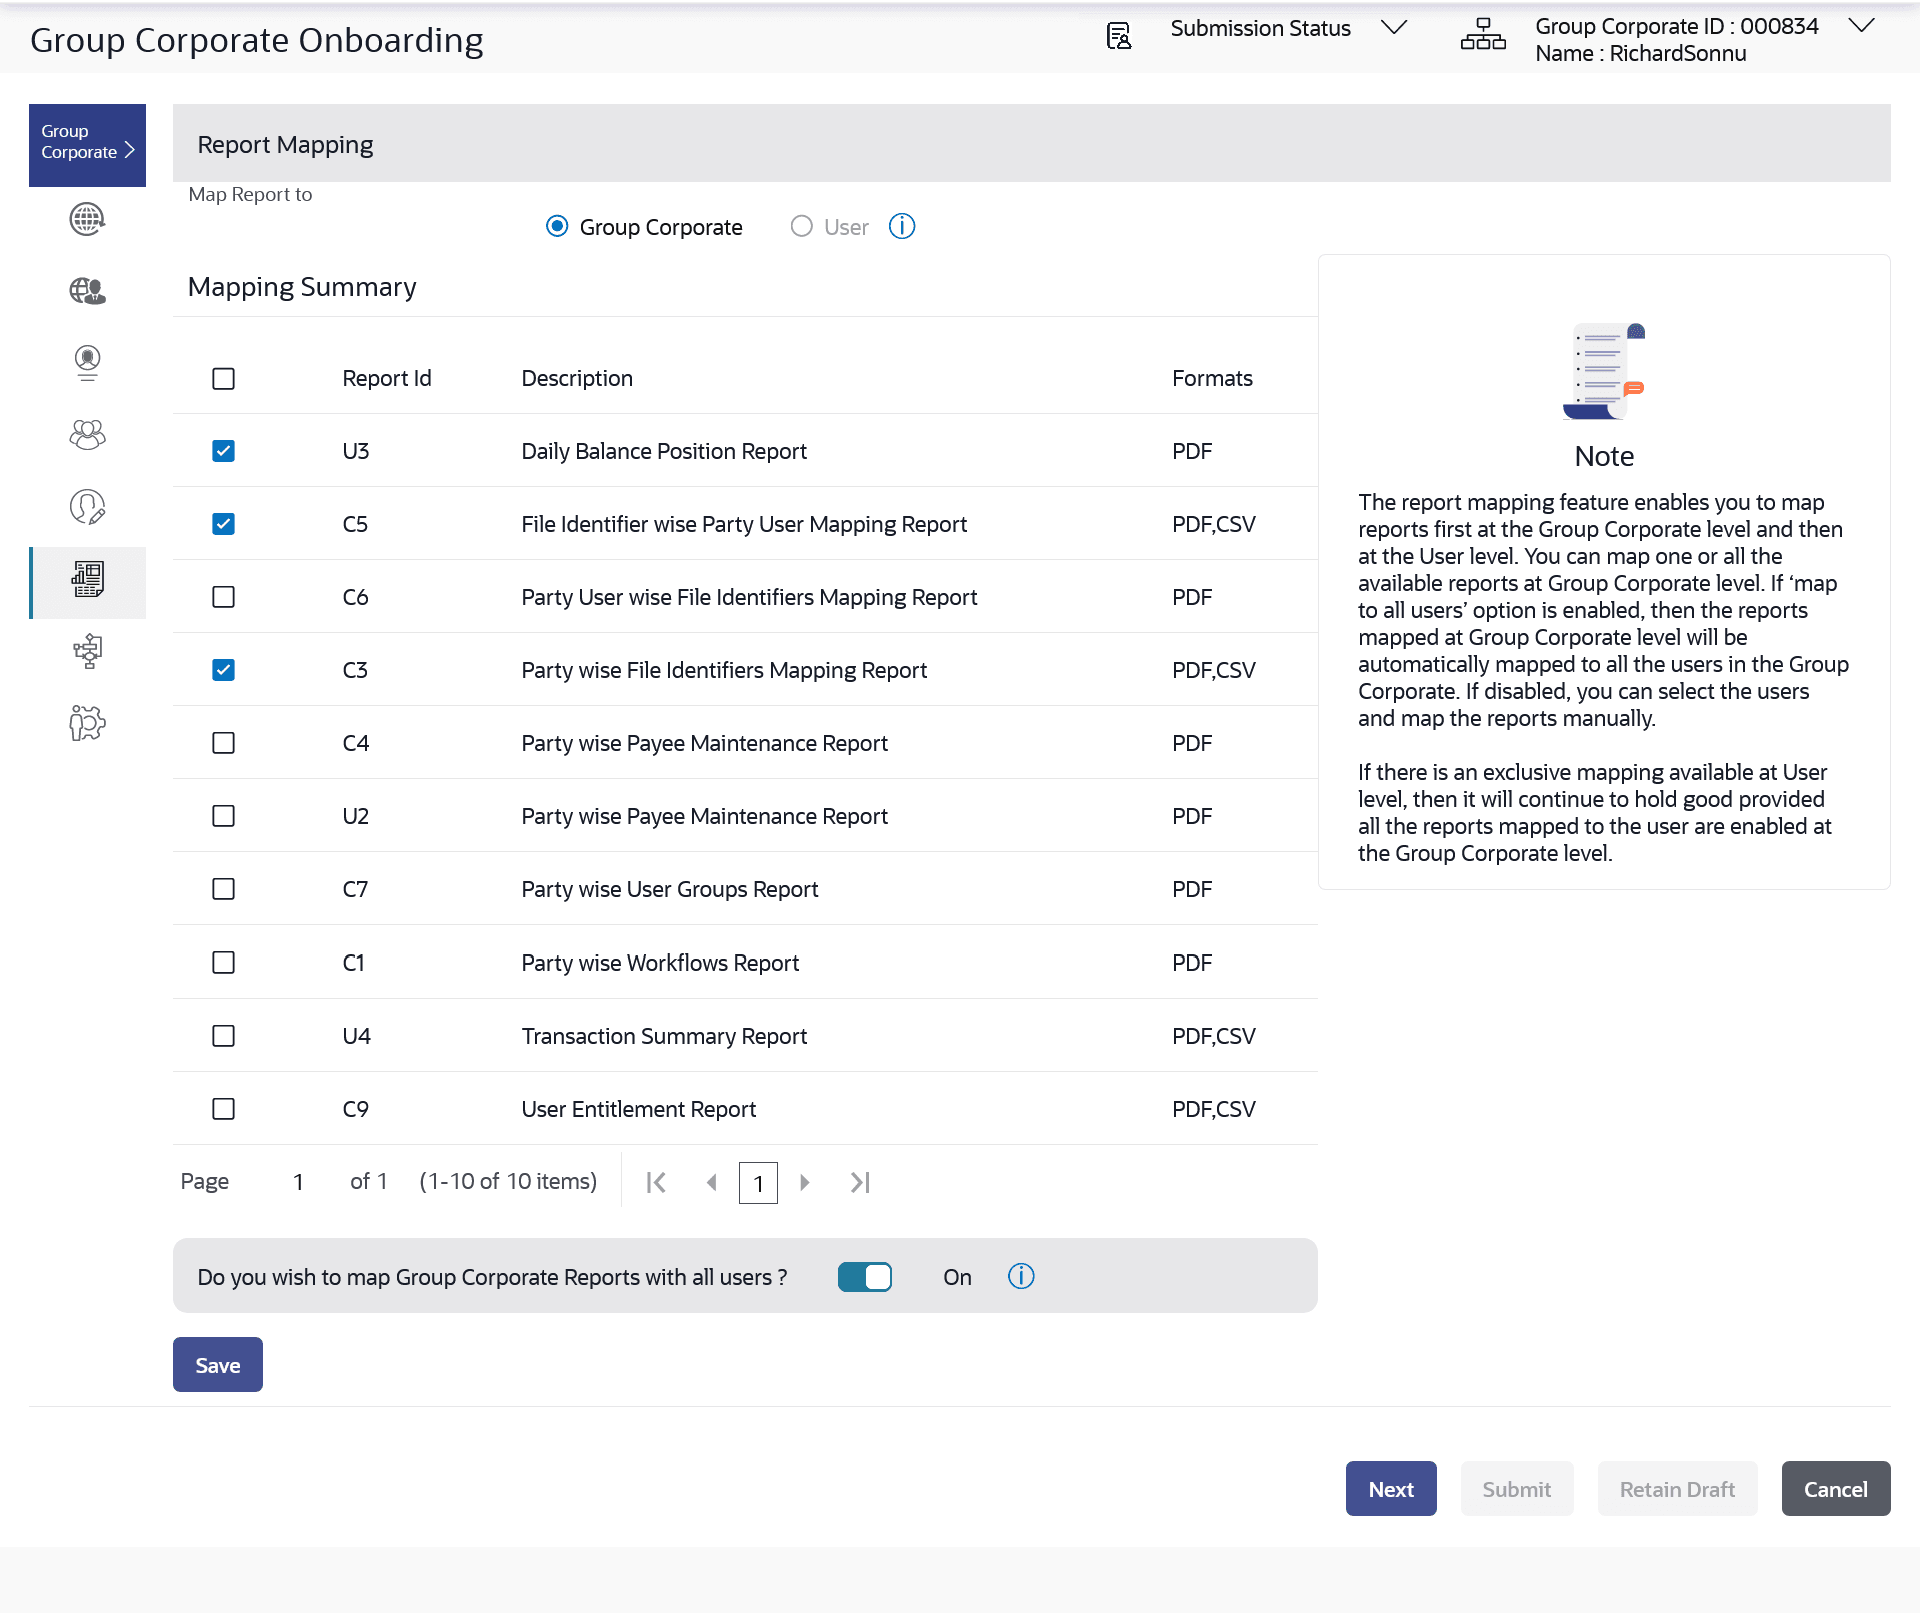Select the user profile sidebar icon
The width and height of the screenshot is (1920, 1613).
click(87, 362)
